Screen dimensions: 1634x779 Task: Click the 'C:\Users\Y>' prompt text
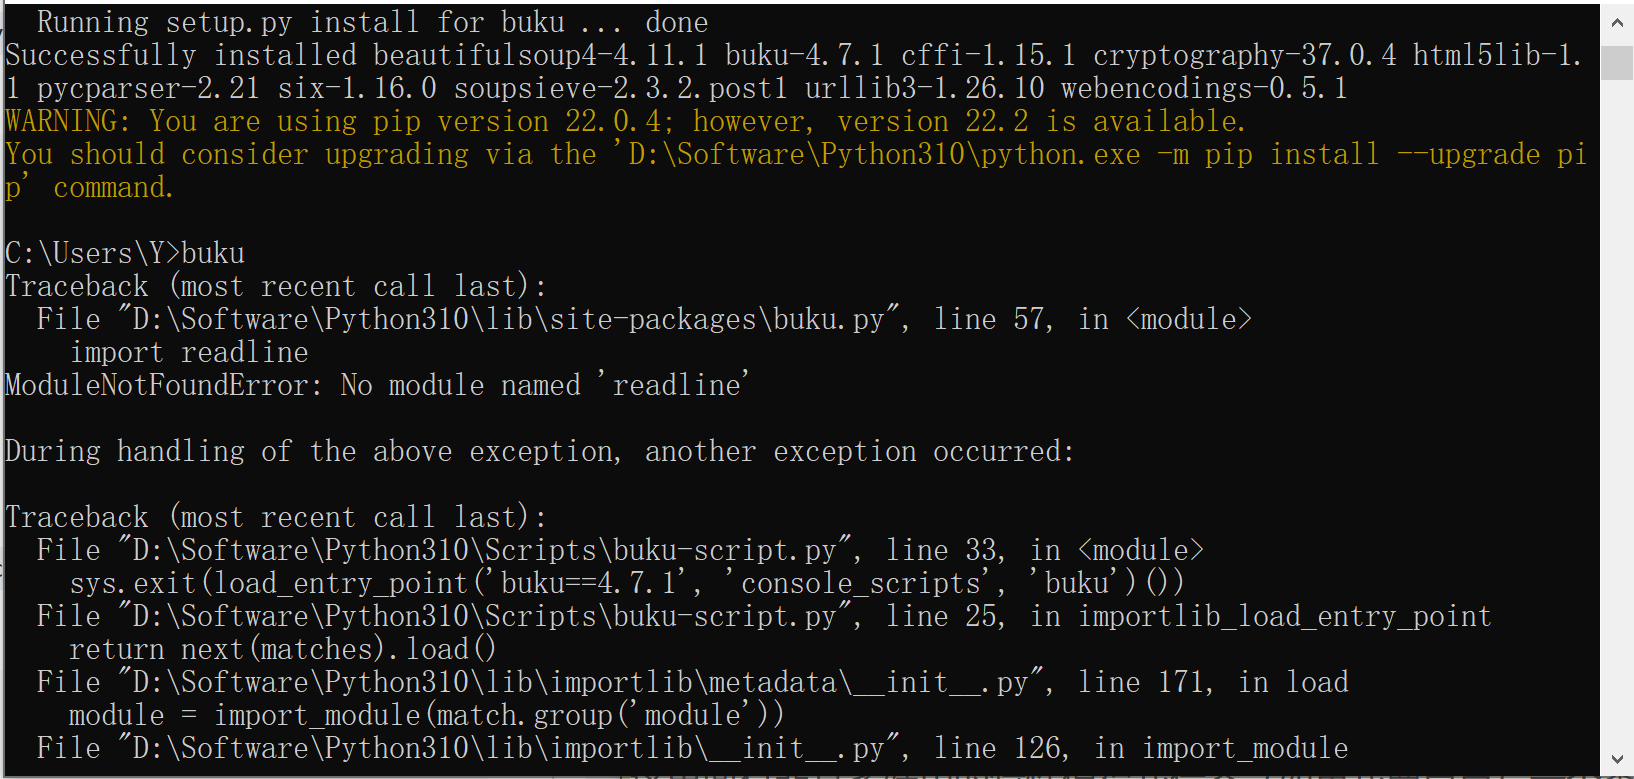(x=92, y=254)
